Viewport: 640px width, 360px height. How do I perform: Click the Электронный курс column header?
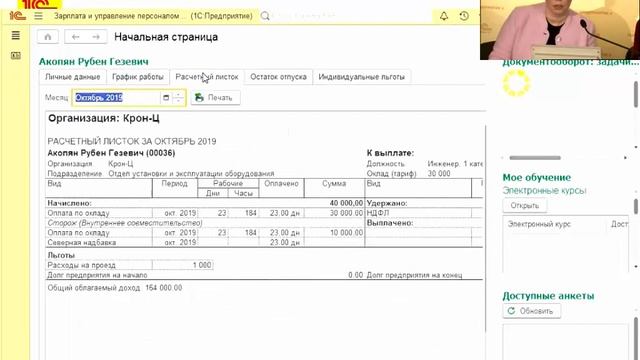click(539, 224)
